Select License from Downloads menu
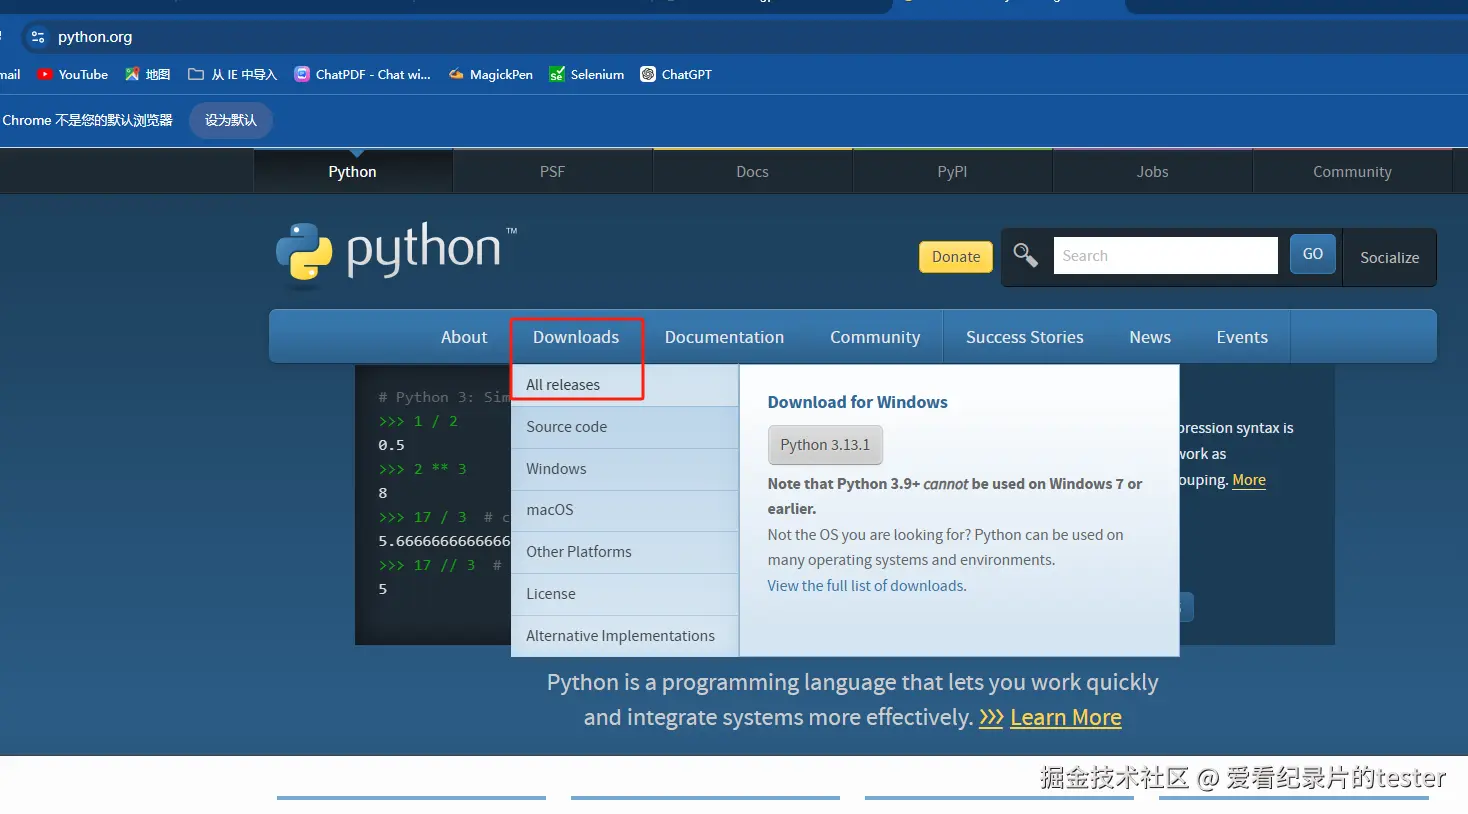 625,594
